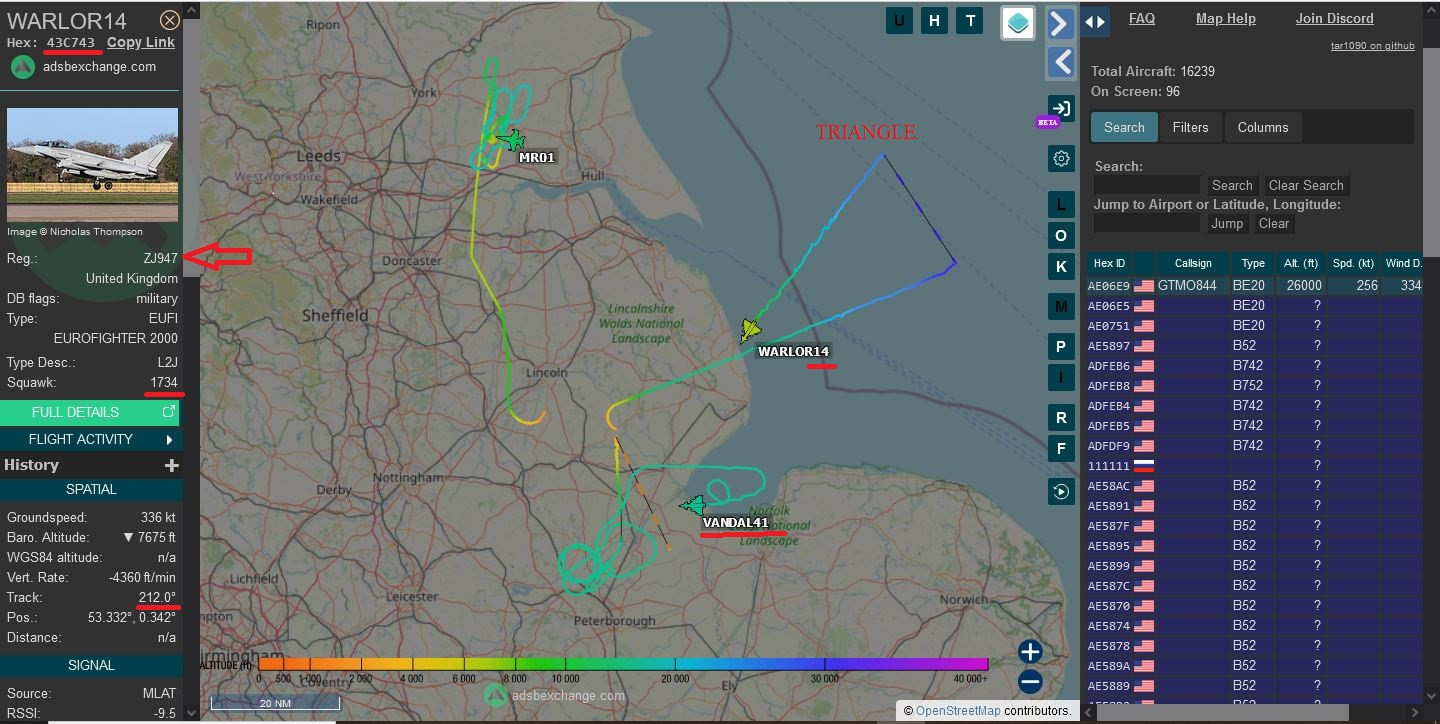Expand the FLIGHT ACTIVITY section

(90, 439)
